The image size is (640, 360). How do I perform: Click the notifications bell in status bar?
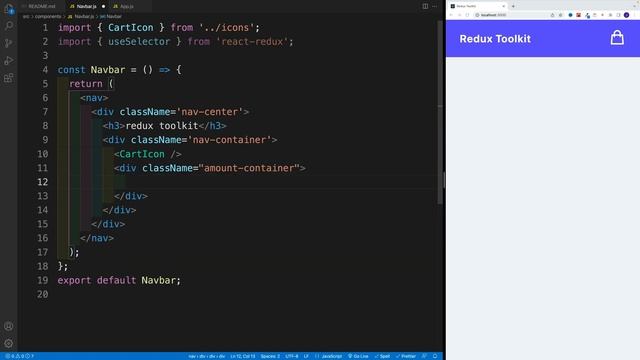435,356
